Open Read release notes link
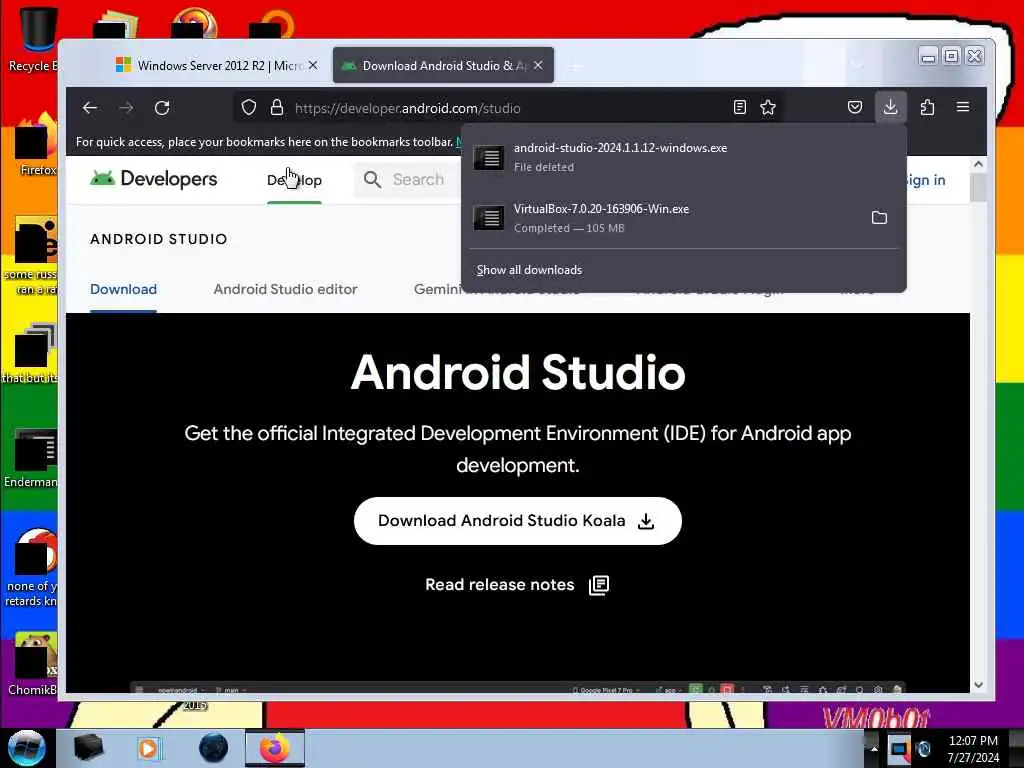Image resolution: width=1024 pixels, height=768 pixels. [517, 584]
